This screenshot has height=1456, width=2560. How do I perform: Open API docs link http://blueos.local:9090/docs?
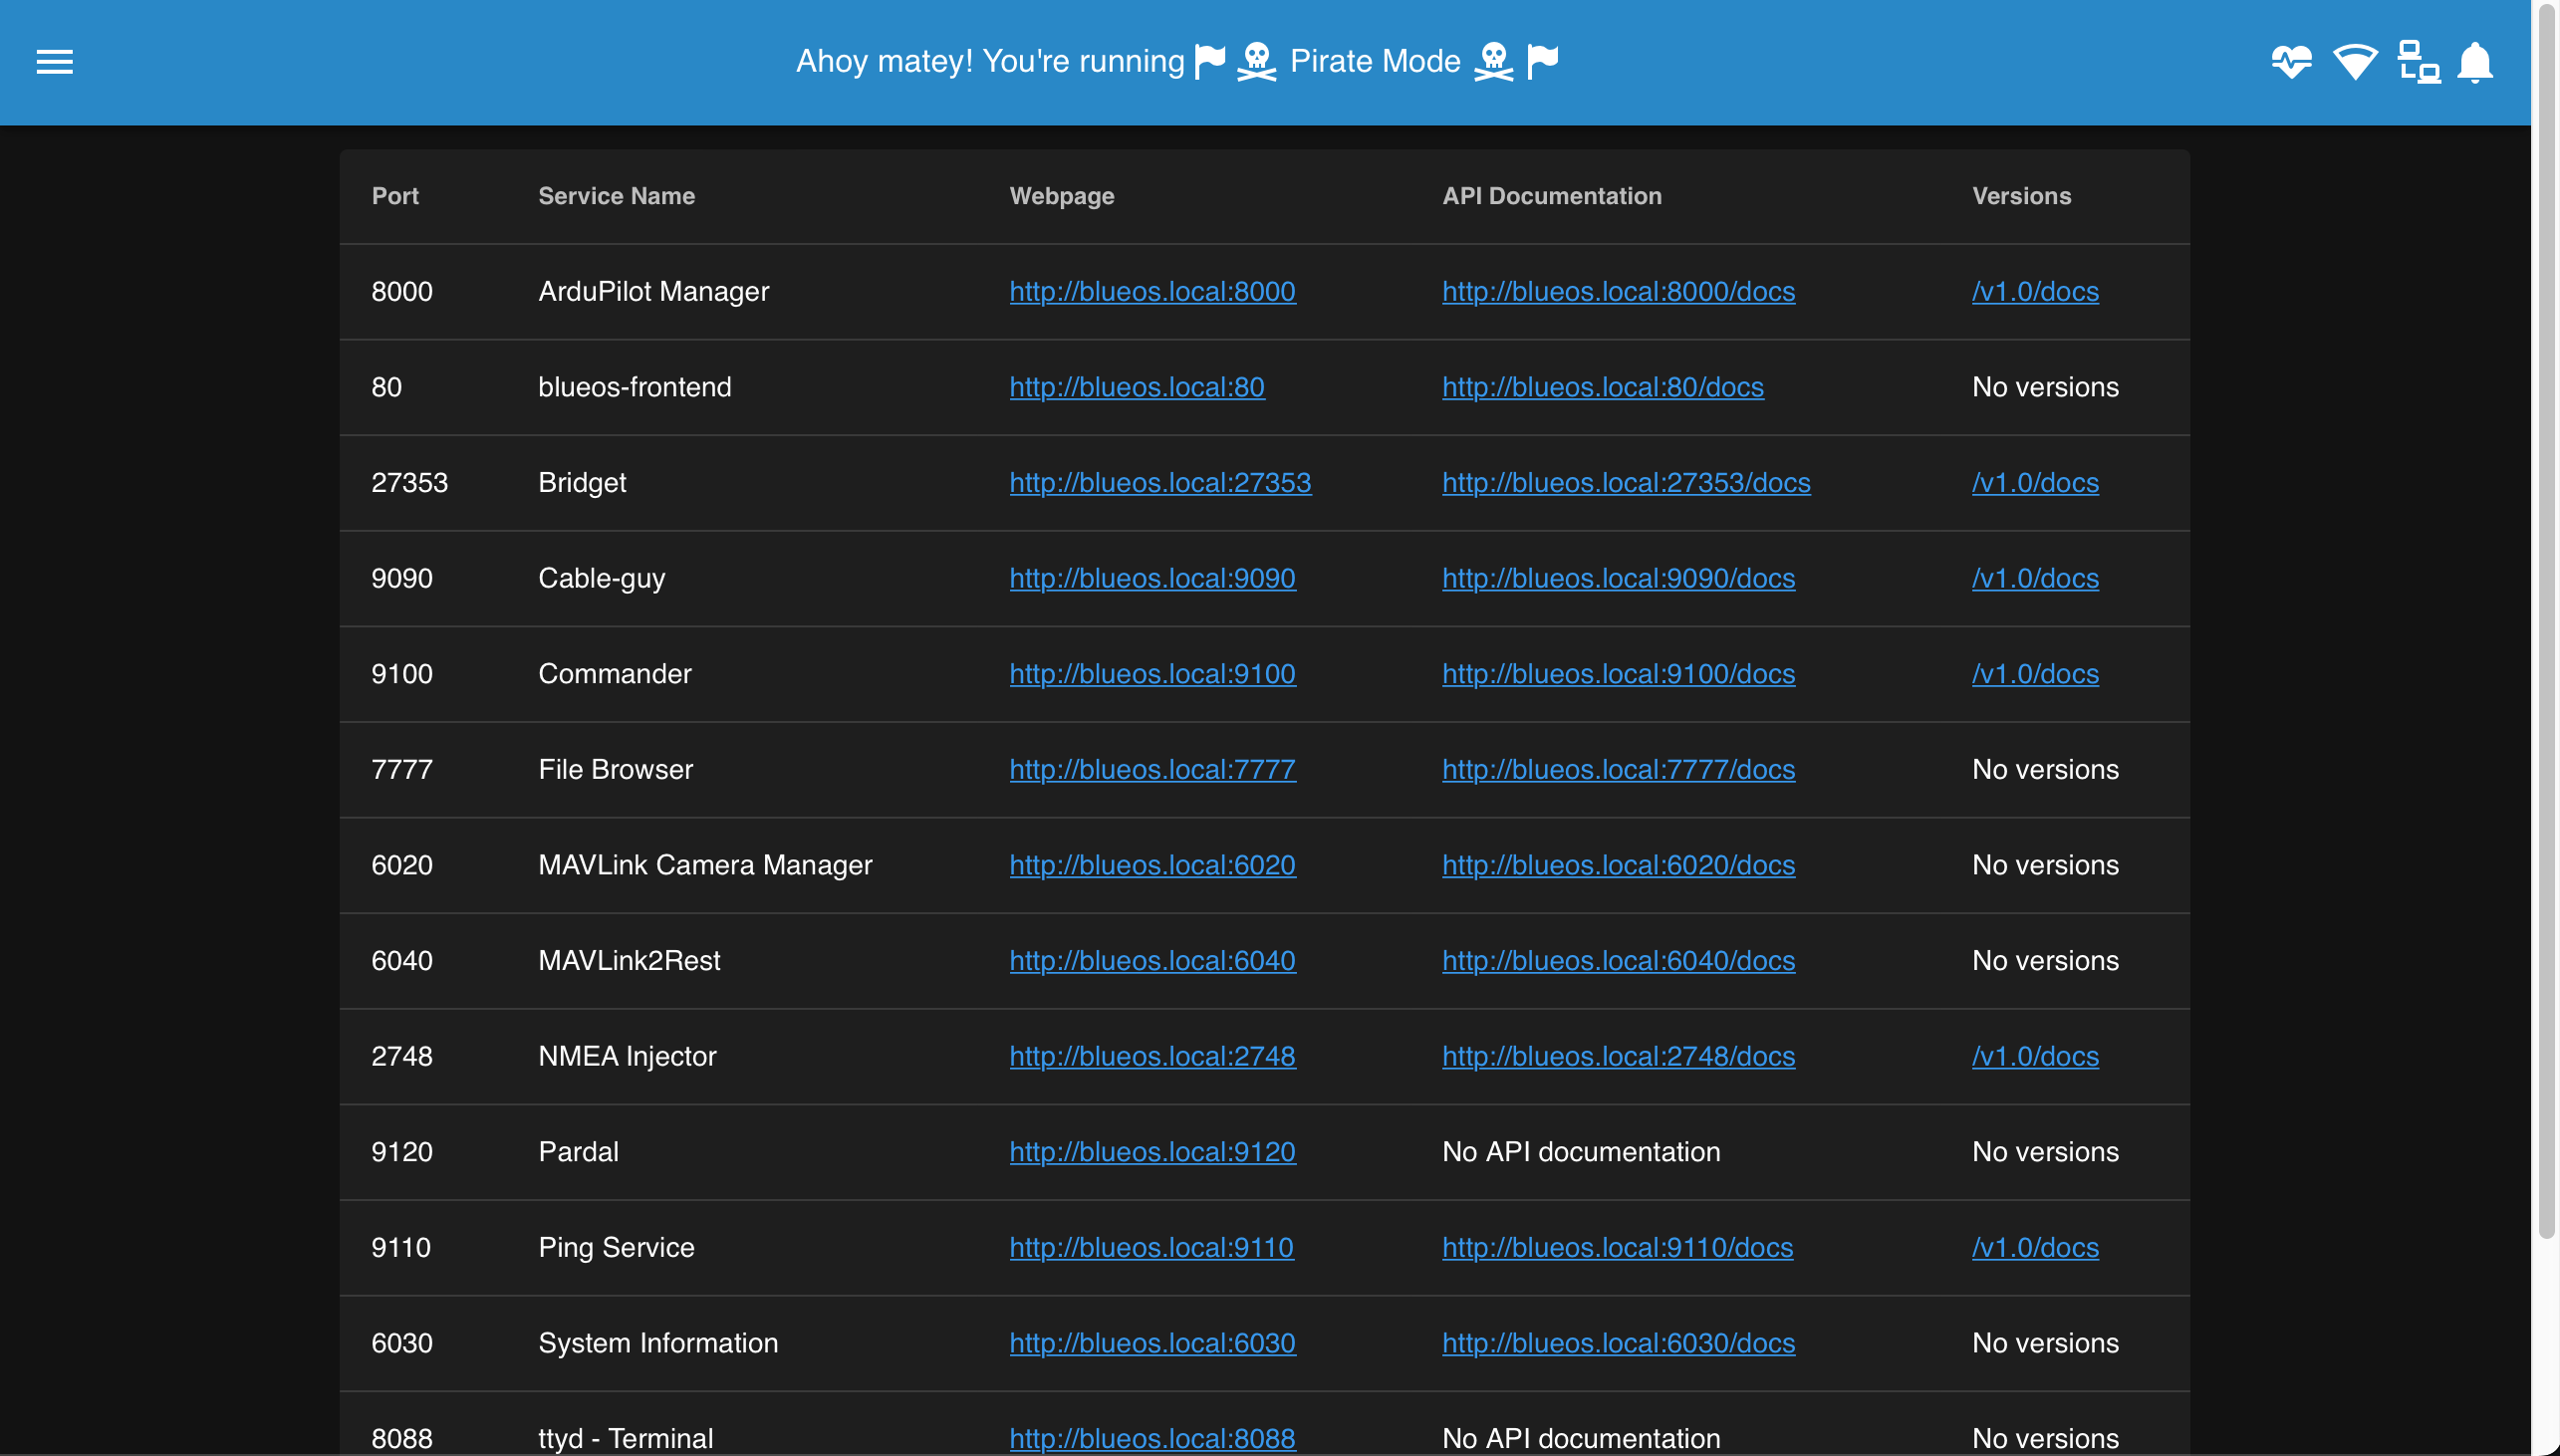coord(1618,578)
